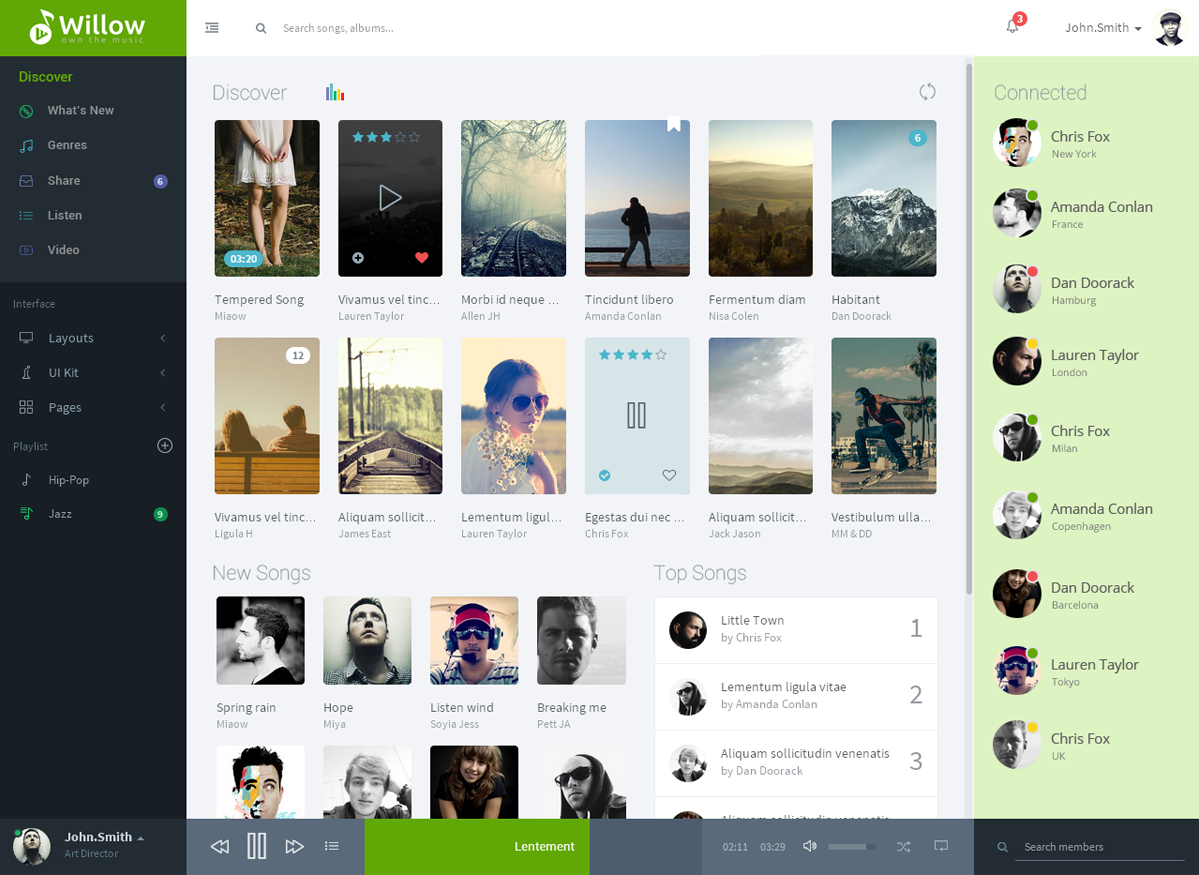Pause playback in bottom player bar
This screenshot has width=1199, height=875.
point(257,846)
